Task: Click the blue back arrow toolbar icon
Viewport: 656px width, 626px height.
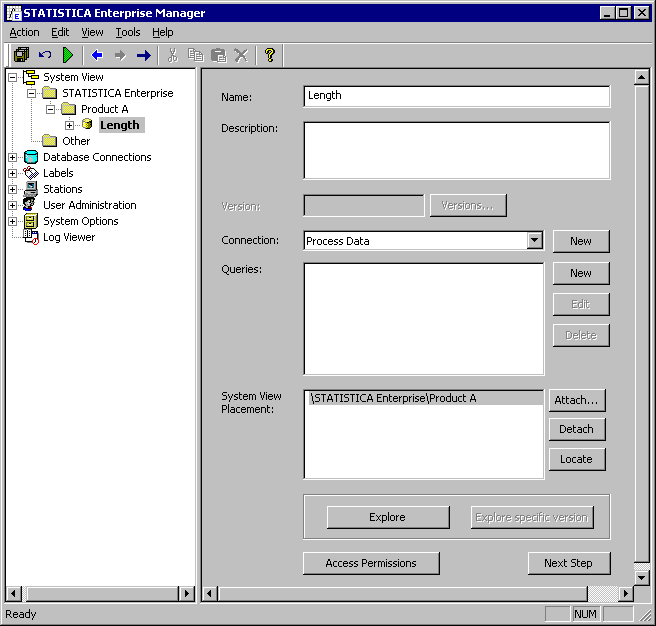Action: click(97, 55)
